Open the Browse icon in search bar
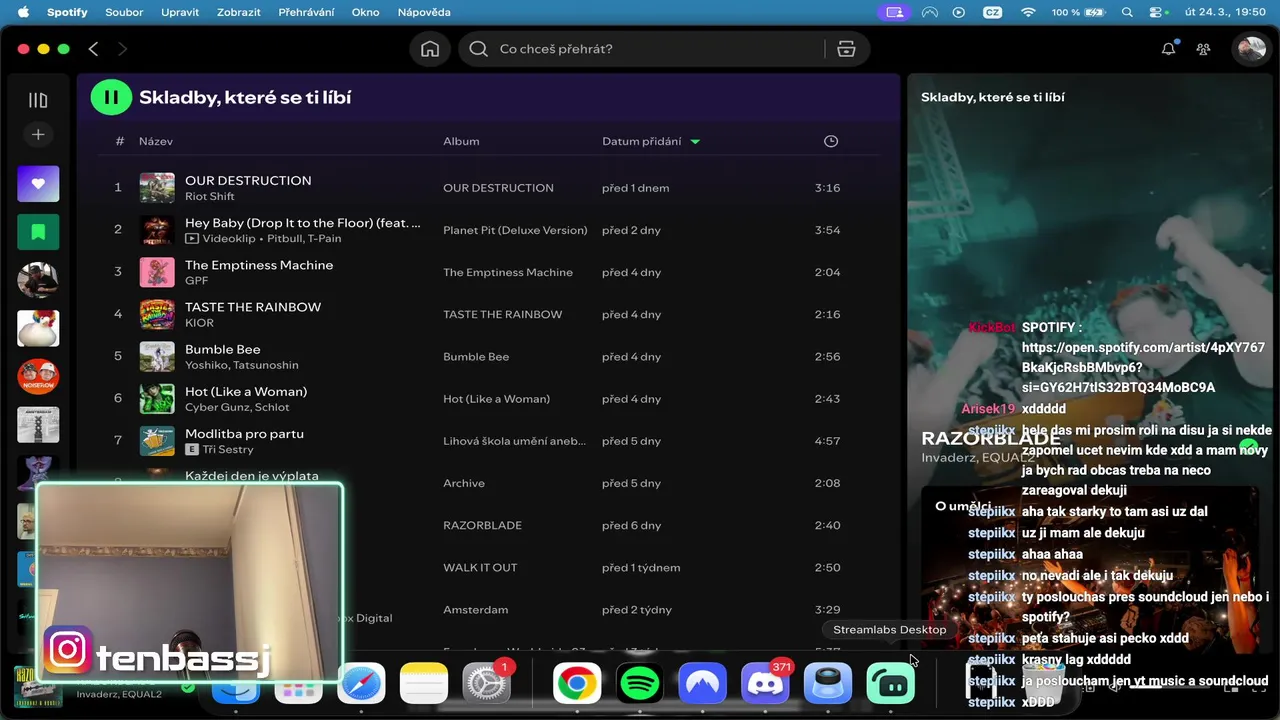 pos(846,49)
